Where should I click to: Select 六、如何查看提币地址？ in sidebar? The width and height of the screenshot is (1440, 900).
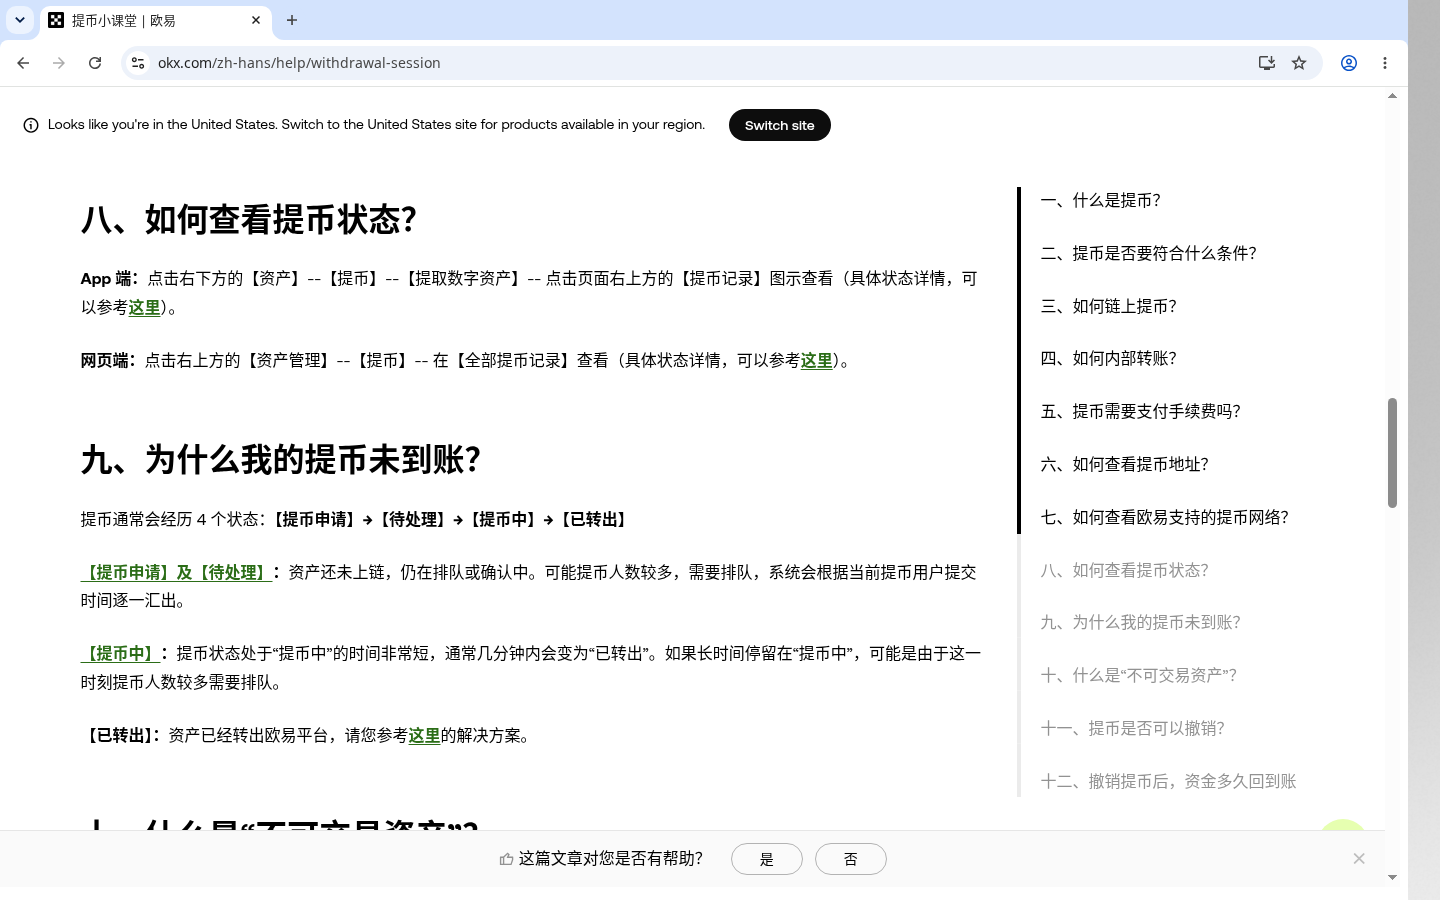(x=1124, y=464)
